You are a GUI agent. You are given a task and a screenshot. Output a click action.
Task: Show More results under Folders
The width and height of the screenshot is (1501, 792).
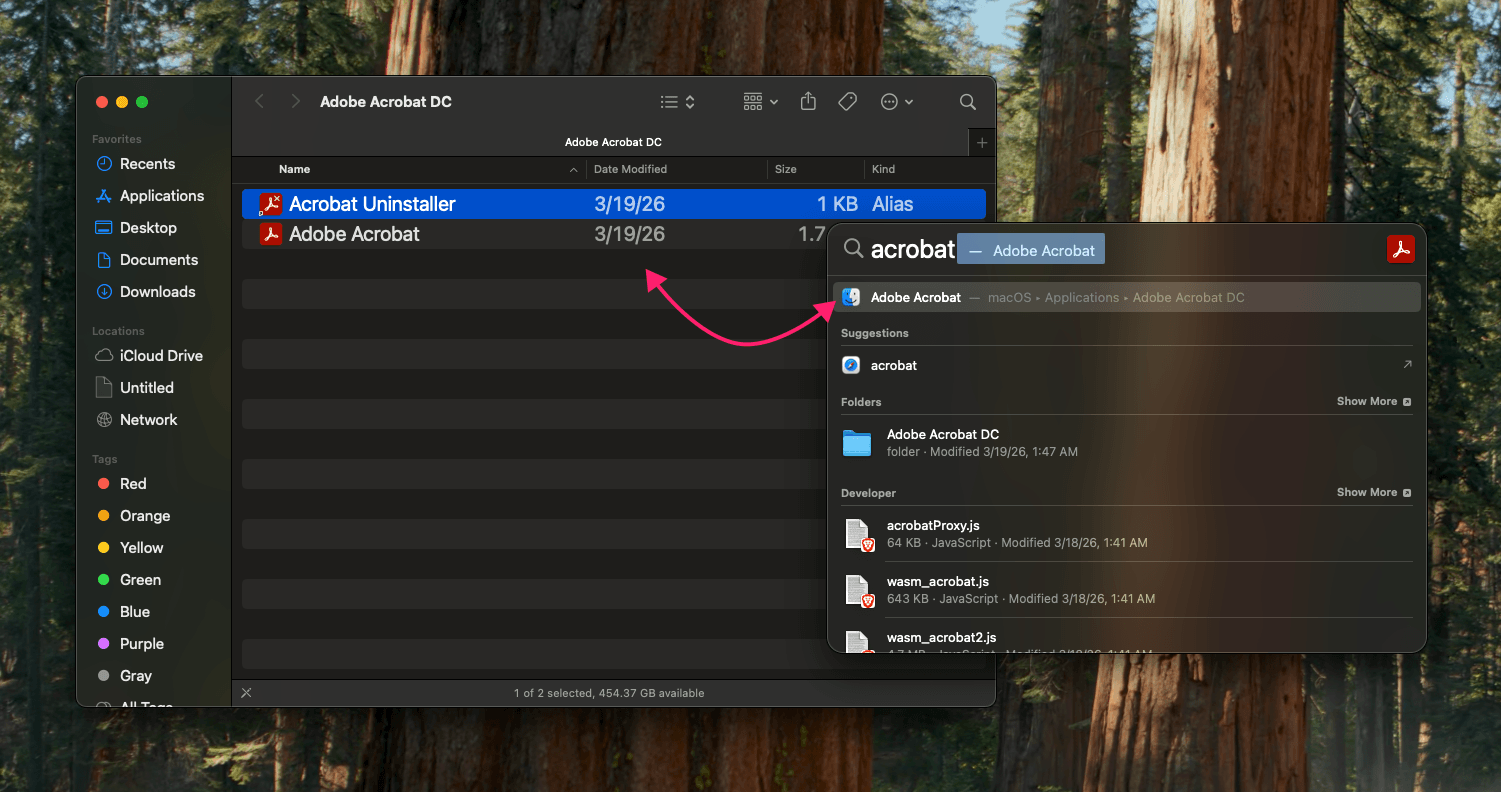pyautogui.click(x=1374, y=401)
